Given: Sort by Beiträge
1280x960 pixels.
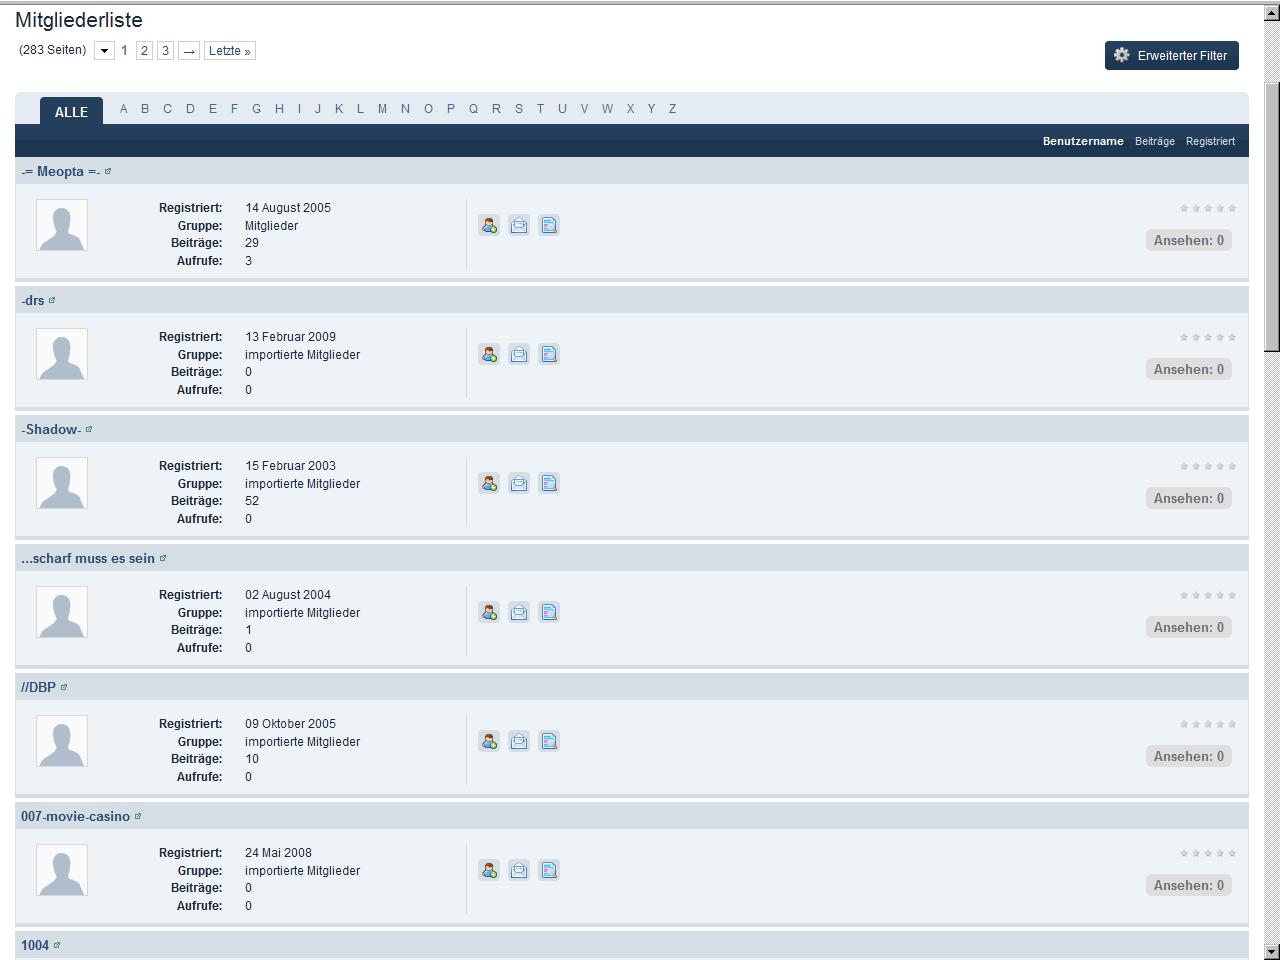Looking at the screenshot, I should [x=1155, y=141].
